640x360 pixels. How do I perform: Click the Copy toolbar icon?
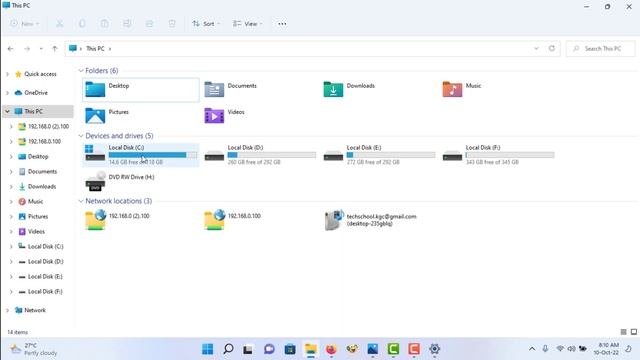82,24
